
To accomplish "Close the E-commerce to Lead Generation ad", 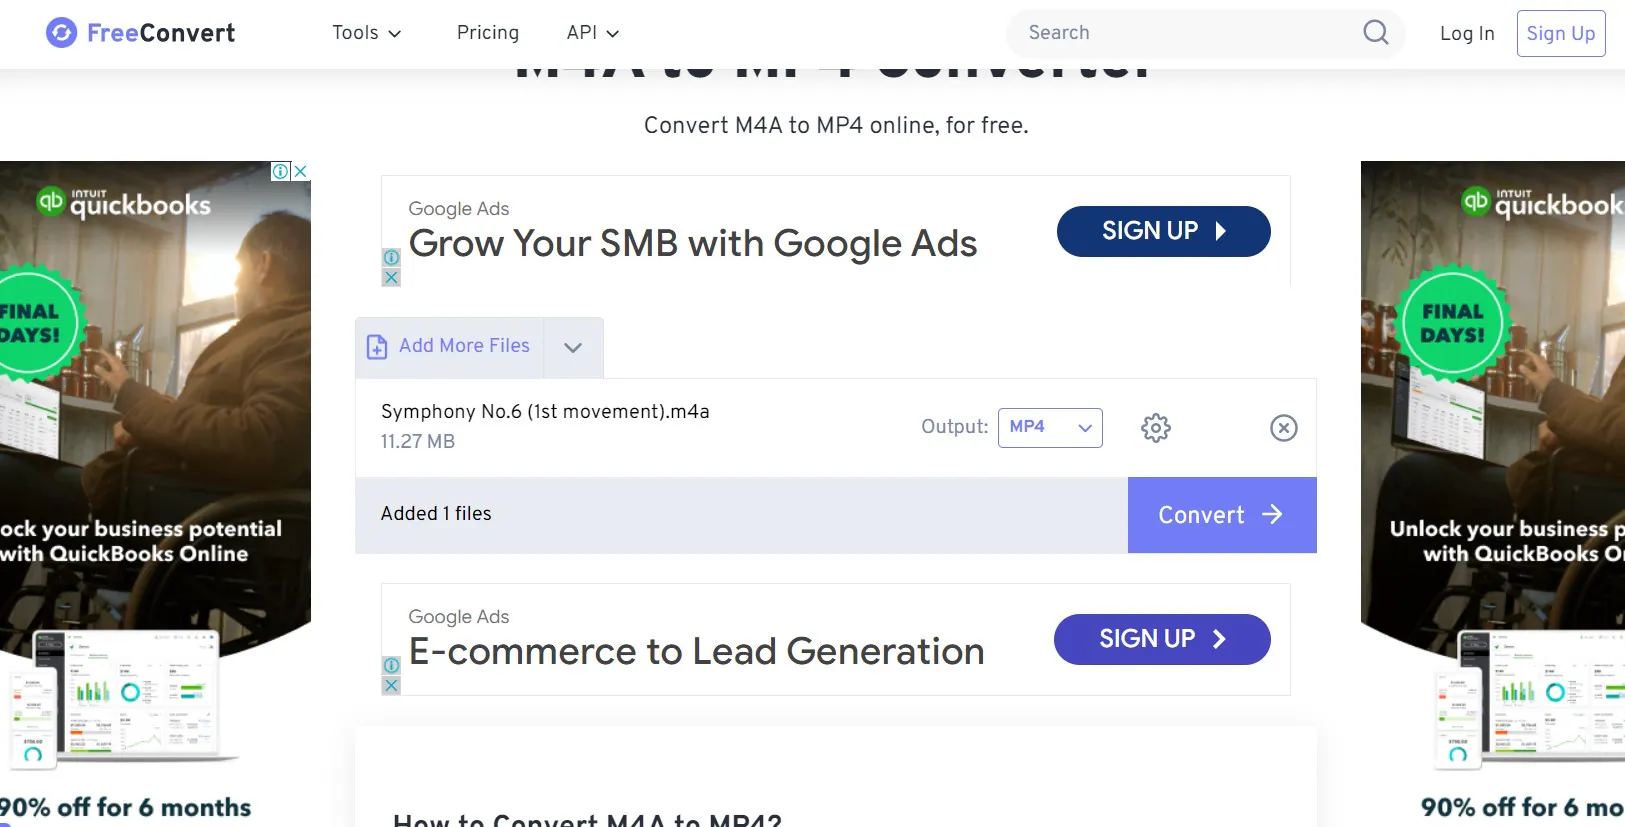I will point(391,686).
